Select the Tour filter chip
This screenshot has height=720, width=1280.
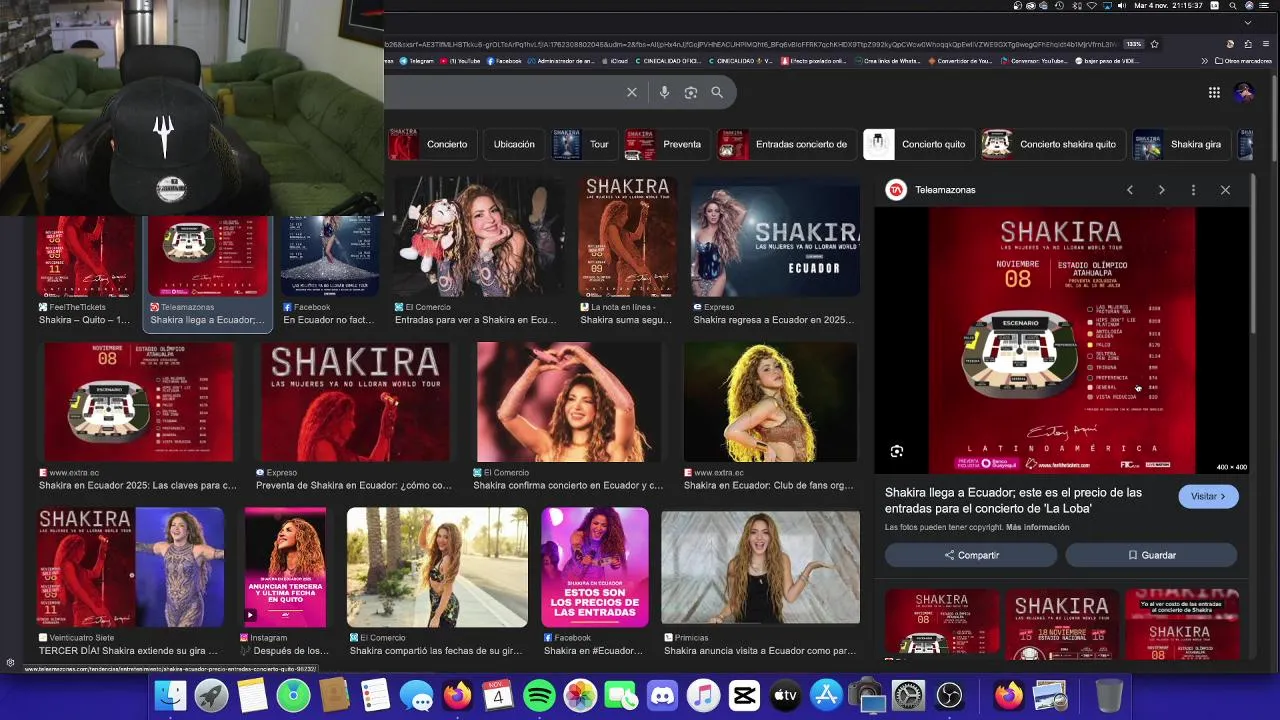click(x=584, y=144)
